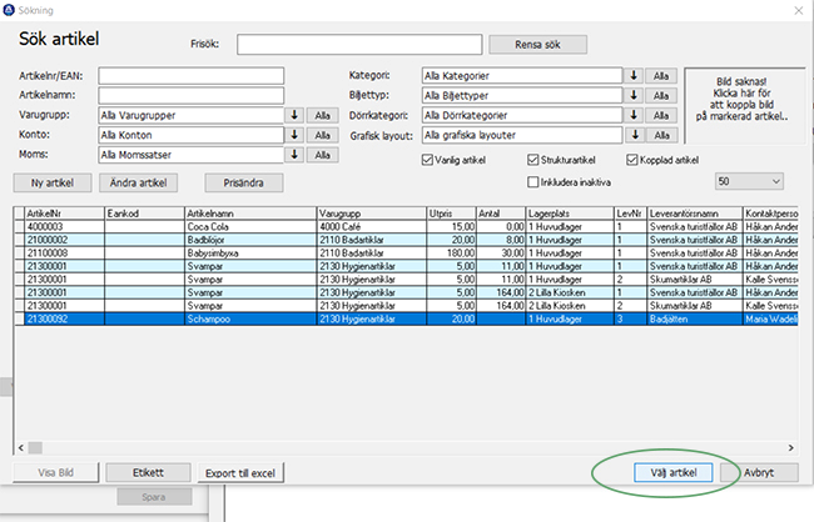
Task: Open the result count dropdown showing 50
Action: click(749, 181)
